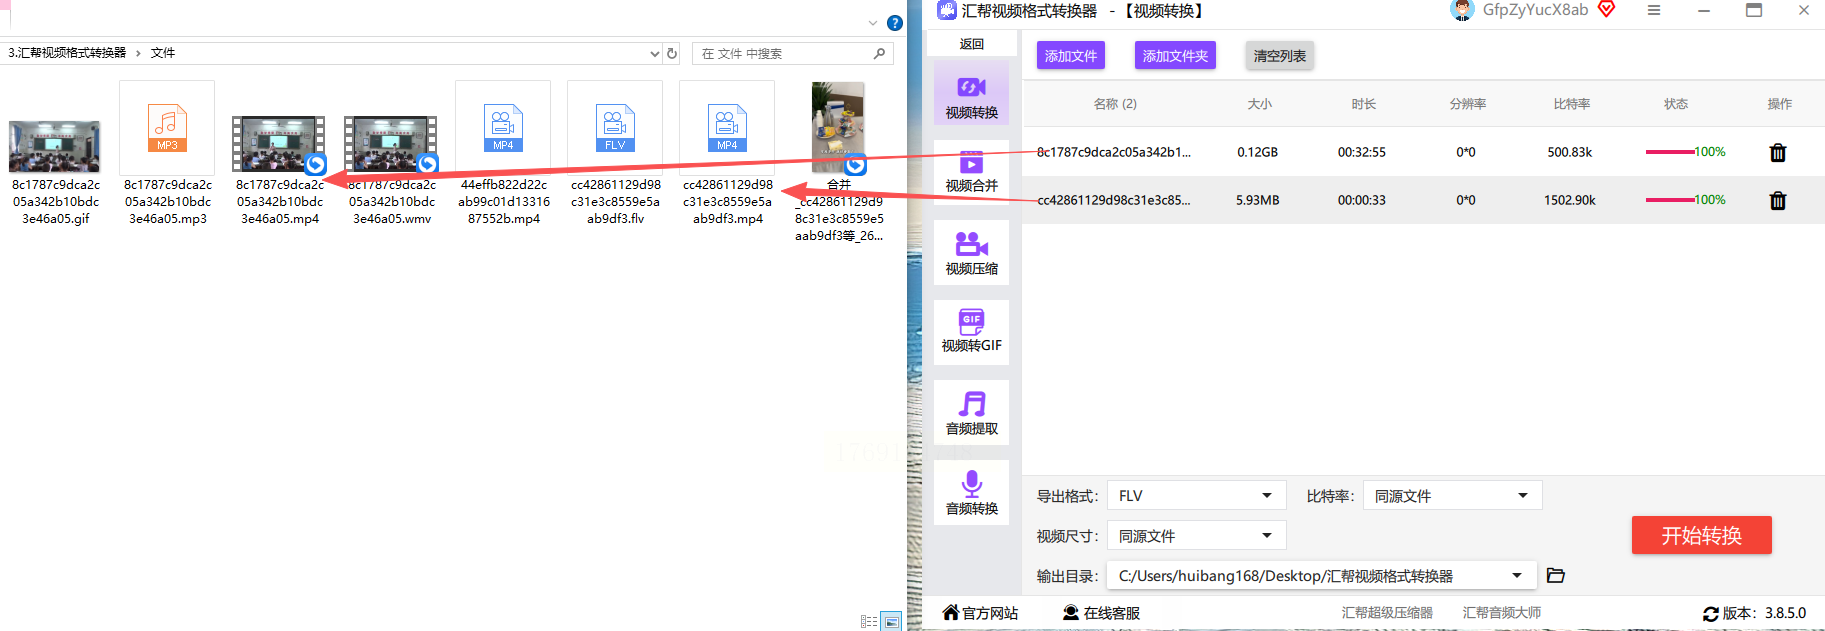Click the 时长 column header
The width and height of the screenshot is (1825, 631).
[x=1363, y=104]
